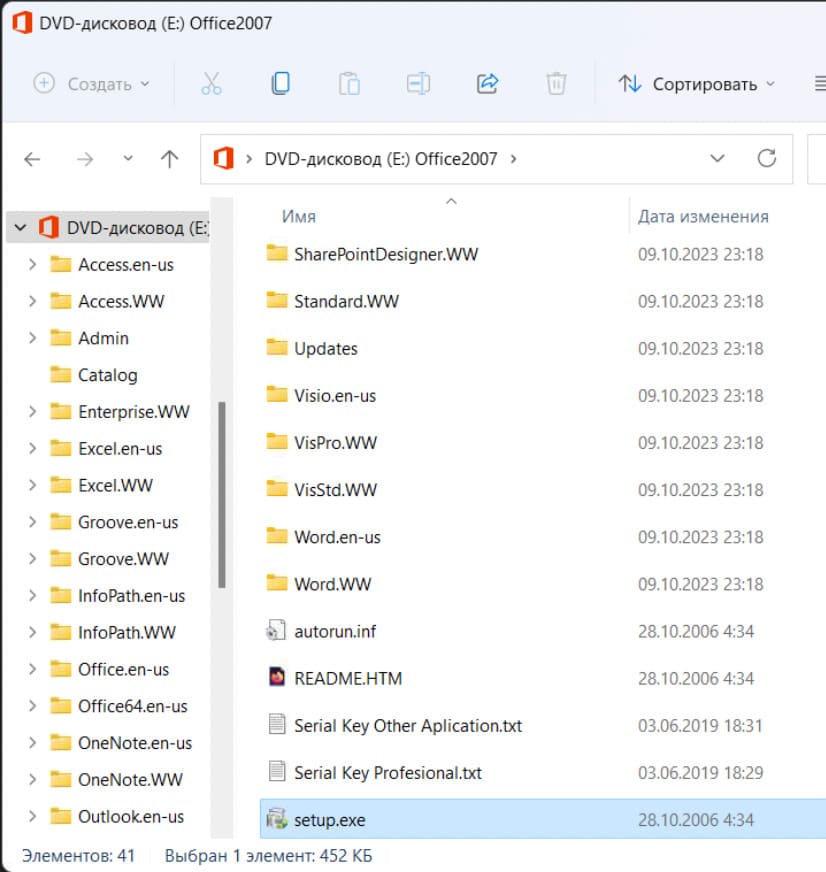Select Serial Key Profesional.txt file
The image size is (826, 872).
(387, 773)
